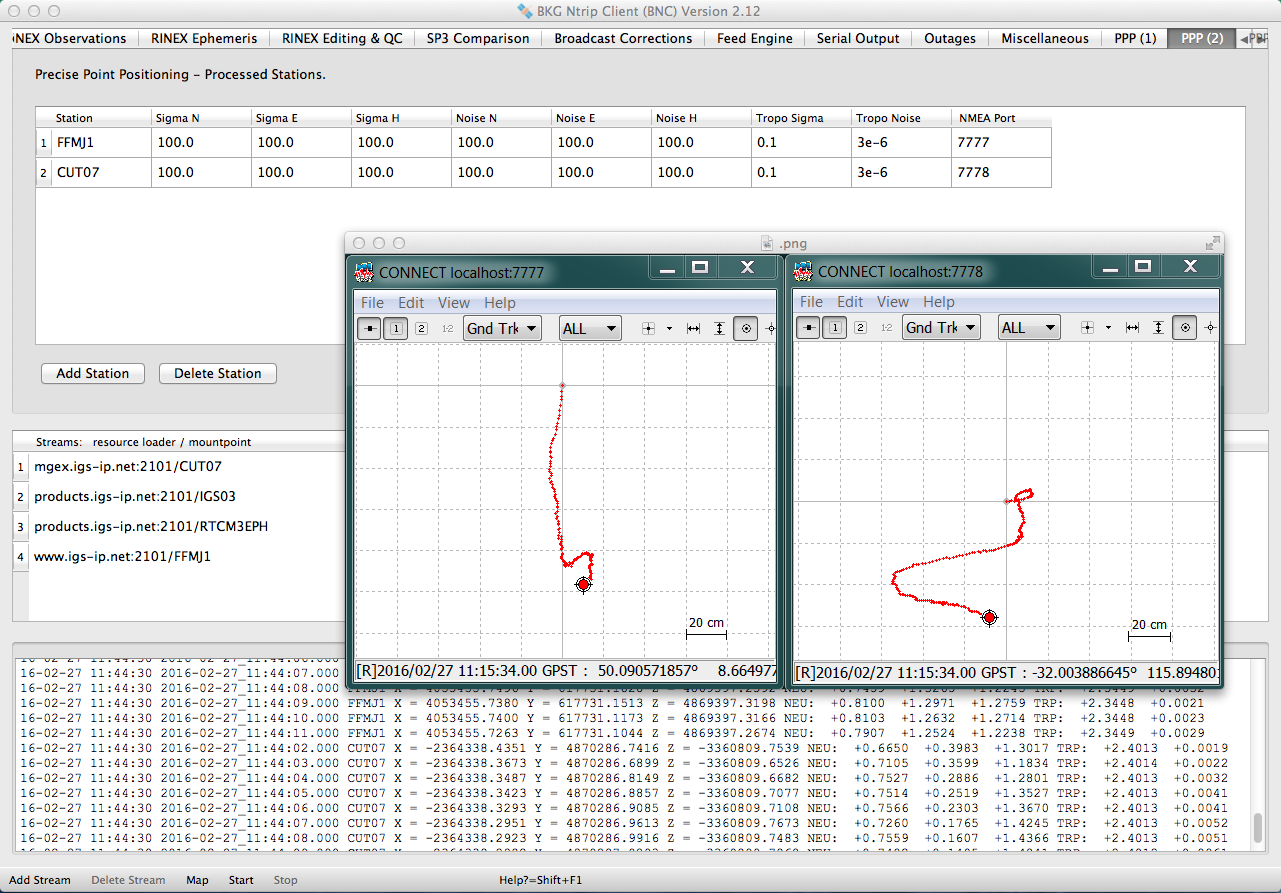Viewport: 1281px width, 893px height.
Task: Expand grid options arrow in localhost:7777 toolbar
Action: tap(668, 328)
